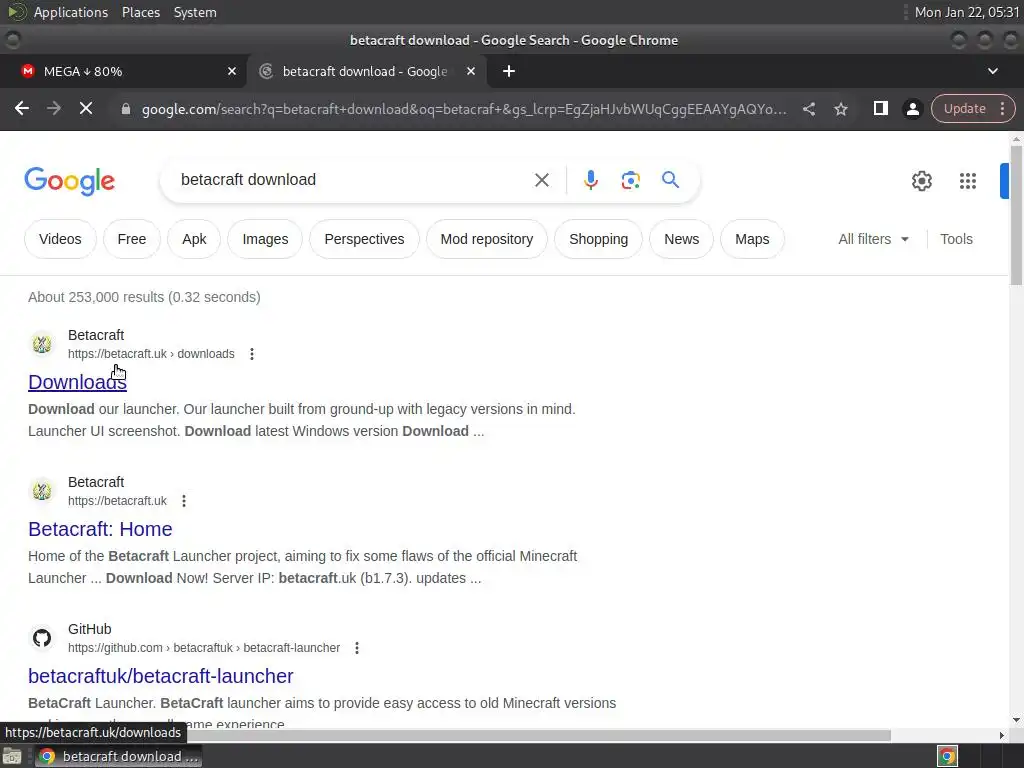Filter results by News
This screenshot has width=1024, height=768.
pos(681,239)
